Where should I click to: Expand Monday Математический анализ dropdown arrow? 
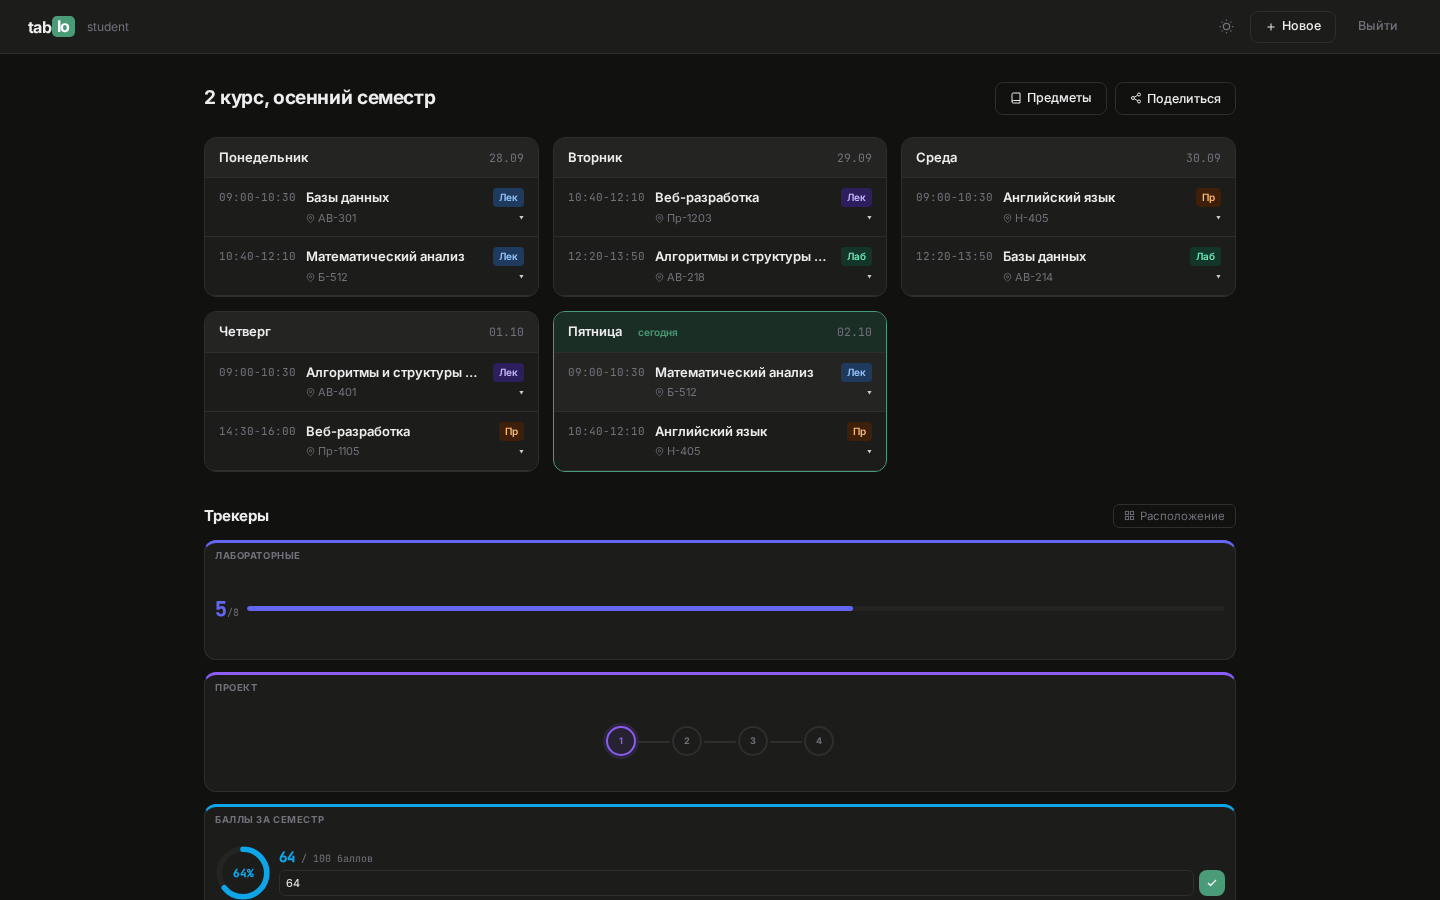521,277
